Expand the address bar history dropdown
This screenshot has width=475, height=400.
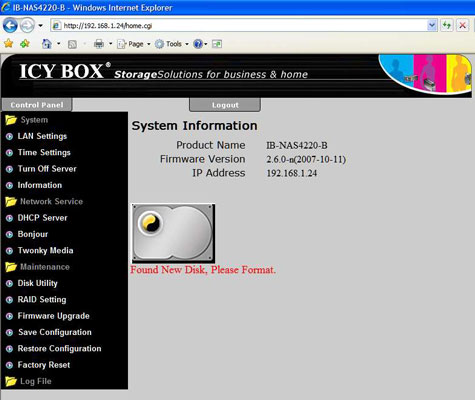pyautogui.click(x=432, y=25)
